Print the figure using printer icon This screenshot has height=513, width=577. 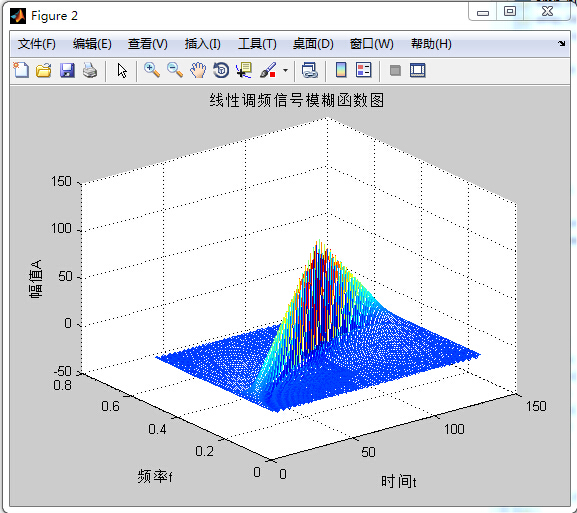click(x=90, y=70)
